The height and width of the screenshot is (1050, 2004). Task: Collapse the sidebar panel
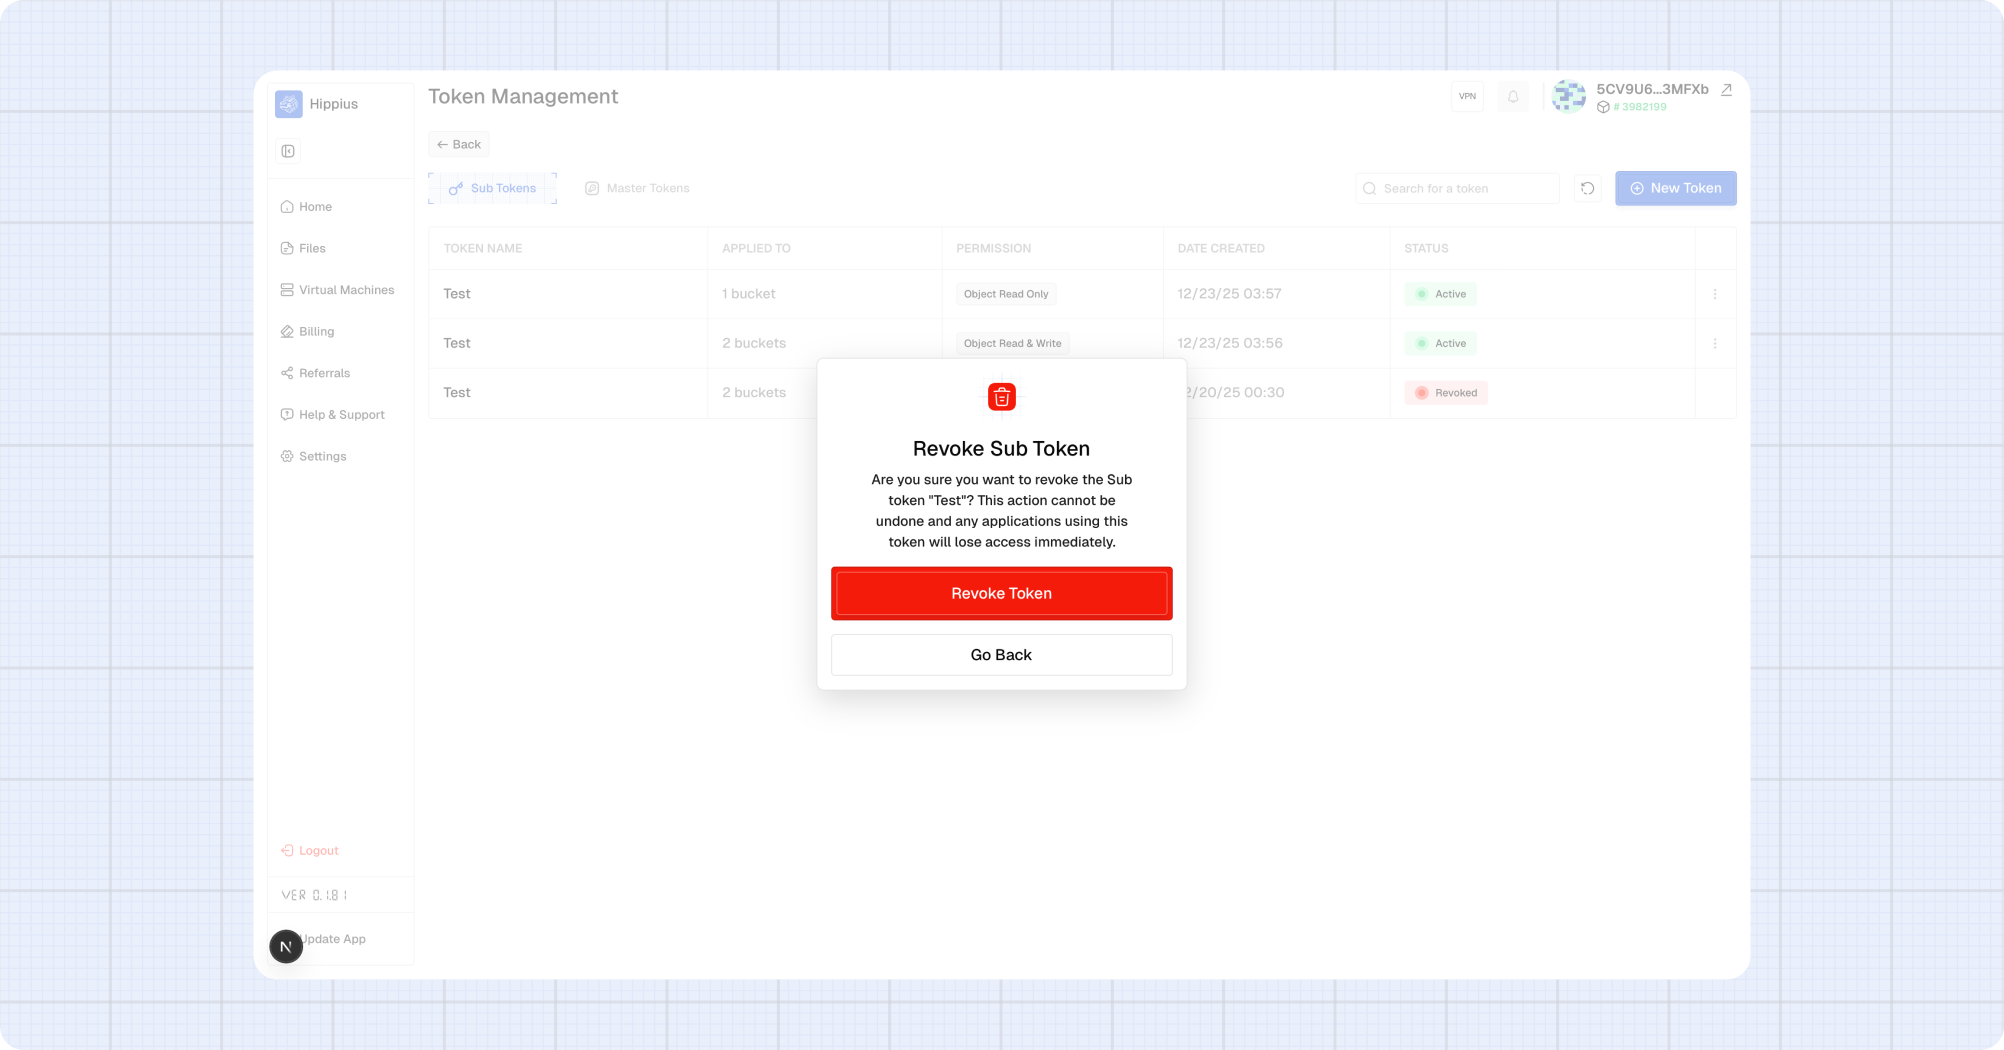(x=288, y=151)
